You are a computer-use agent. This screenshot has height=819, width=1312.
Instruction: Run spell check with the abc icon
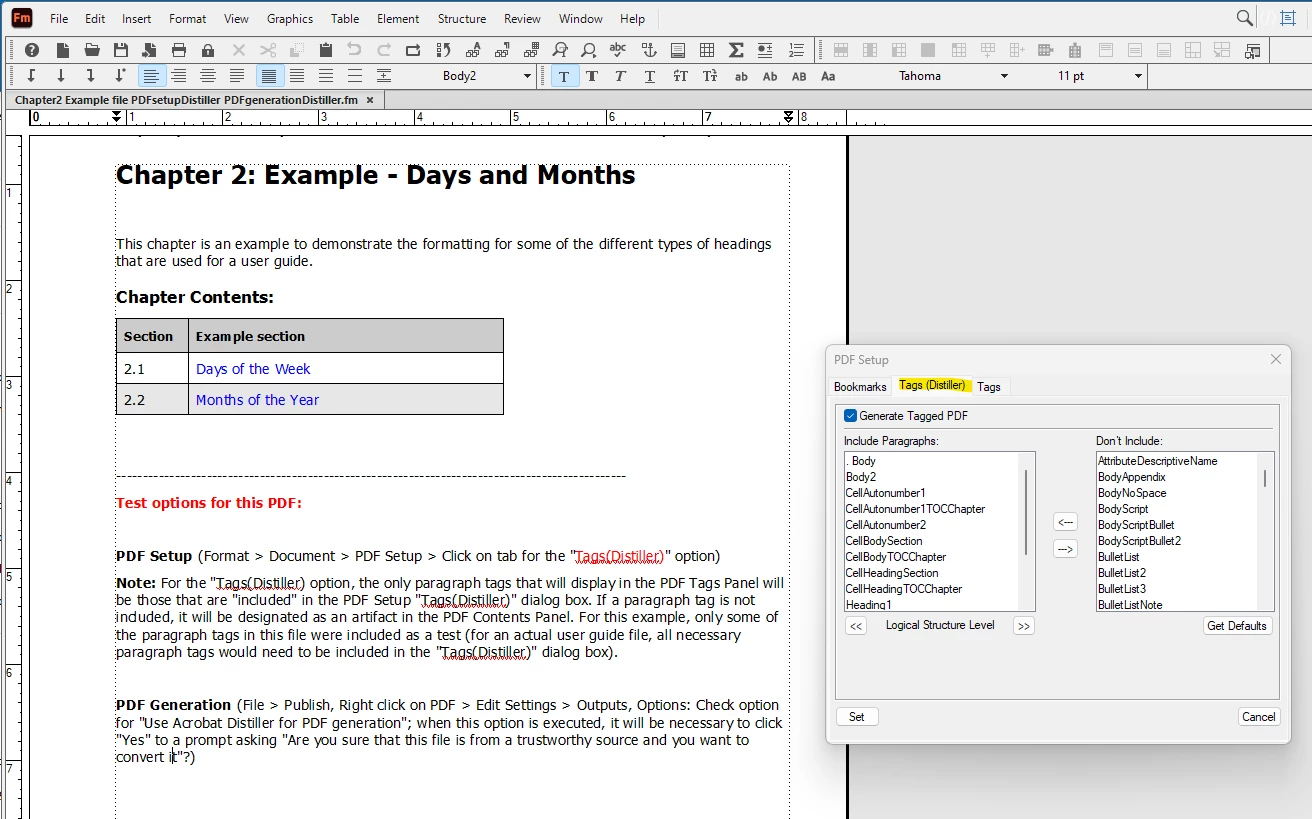pos(618,50)
